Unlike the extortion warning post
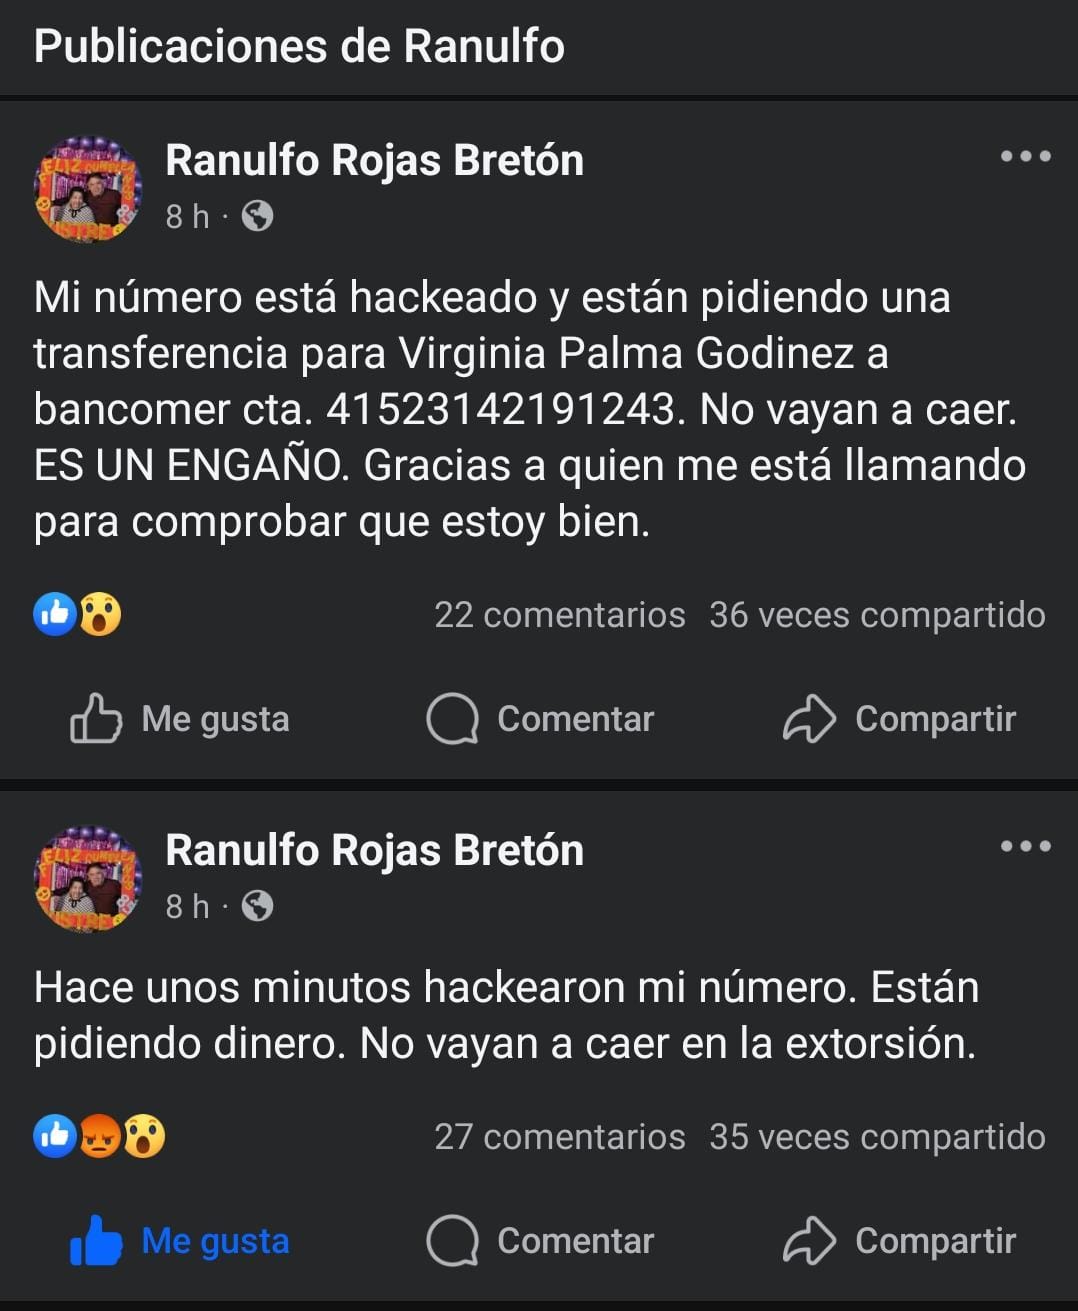This screenshot has width=1078, height=1311. [180, 1241]
